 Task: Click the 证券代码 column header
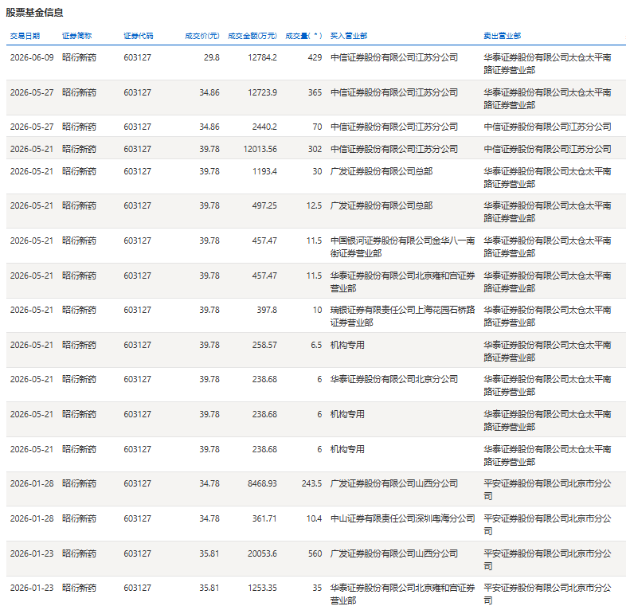click(138, 36)
